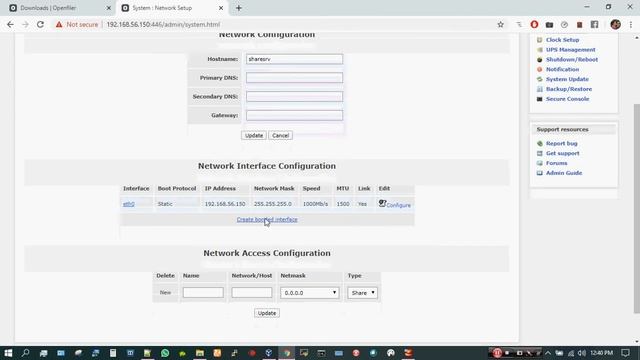This screenshot has height=360, width=640.
Task: Click the page vertical scrollbar
Action: point(637,208)
